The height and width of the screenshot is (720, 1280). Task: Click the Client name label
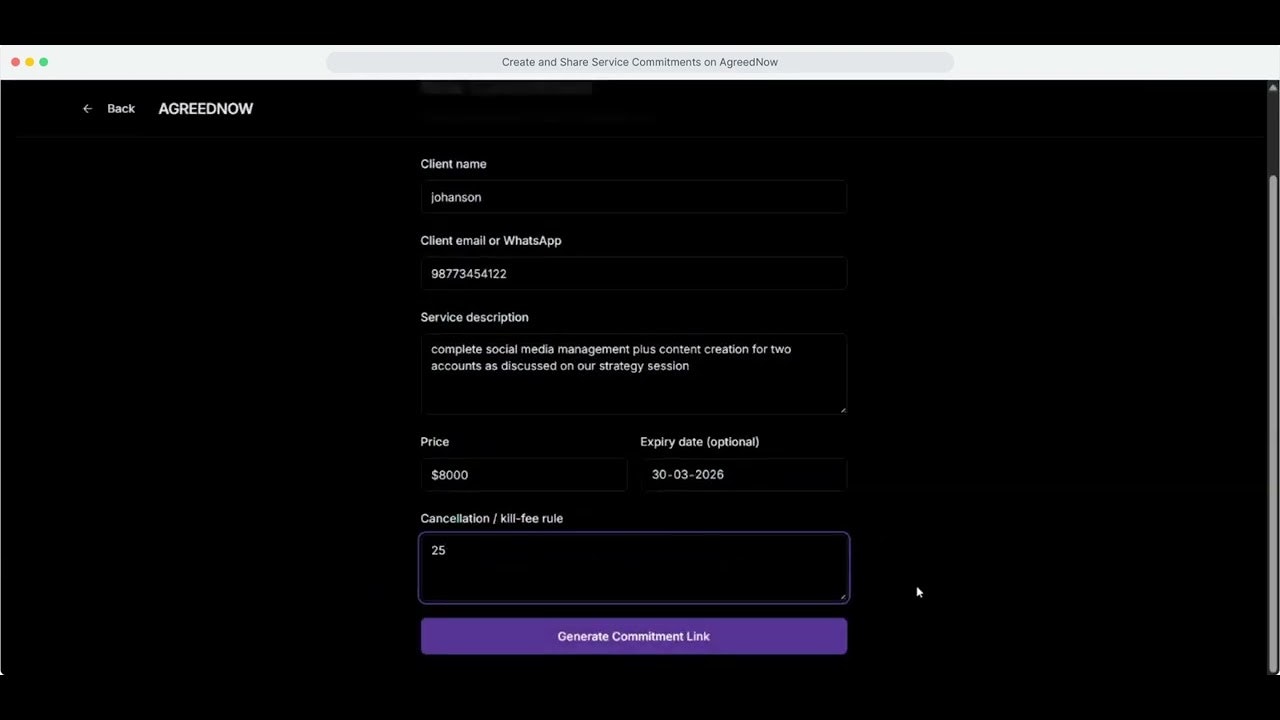coord(453,164)
